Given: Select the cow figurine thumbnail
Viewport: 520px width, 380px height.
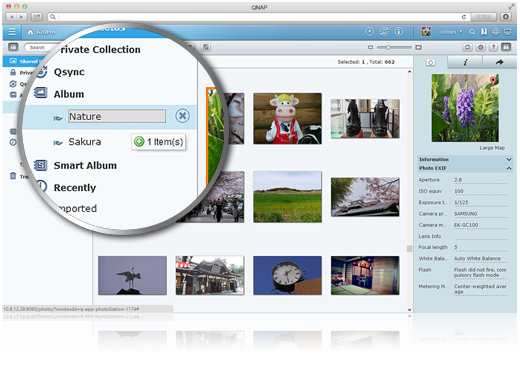Looking at the screenshot, I should [287, 119].
